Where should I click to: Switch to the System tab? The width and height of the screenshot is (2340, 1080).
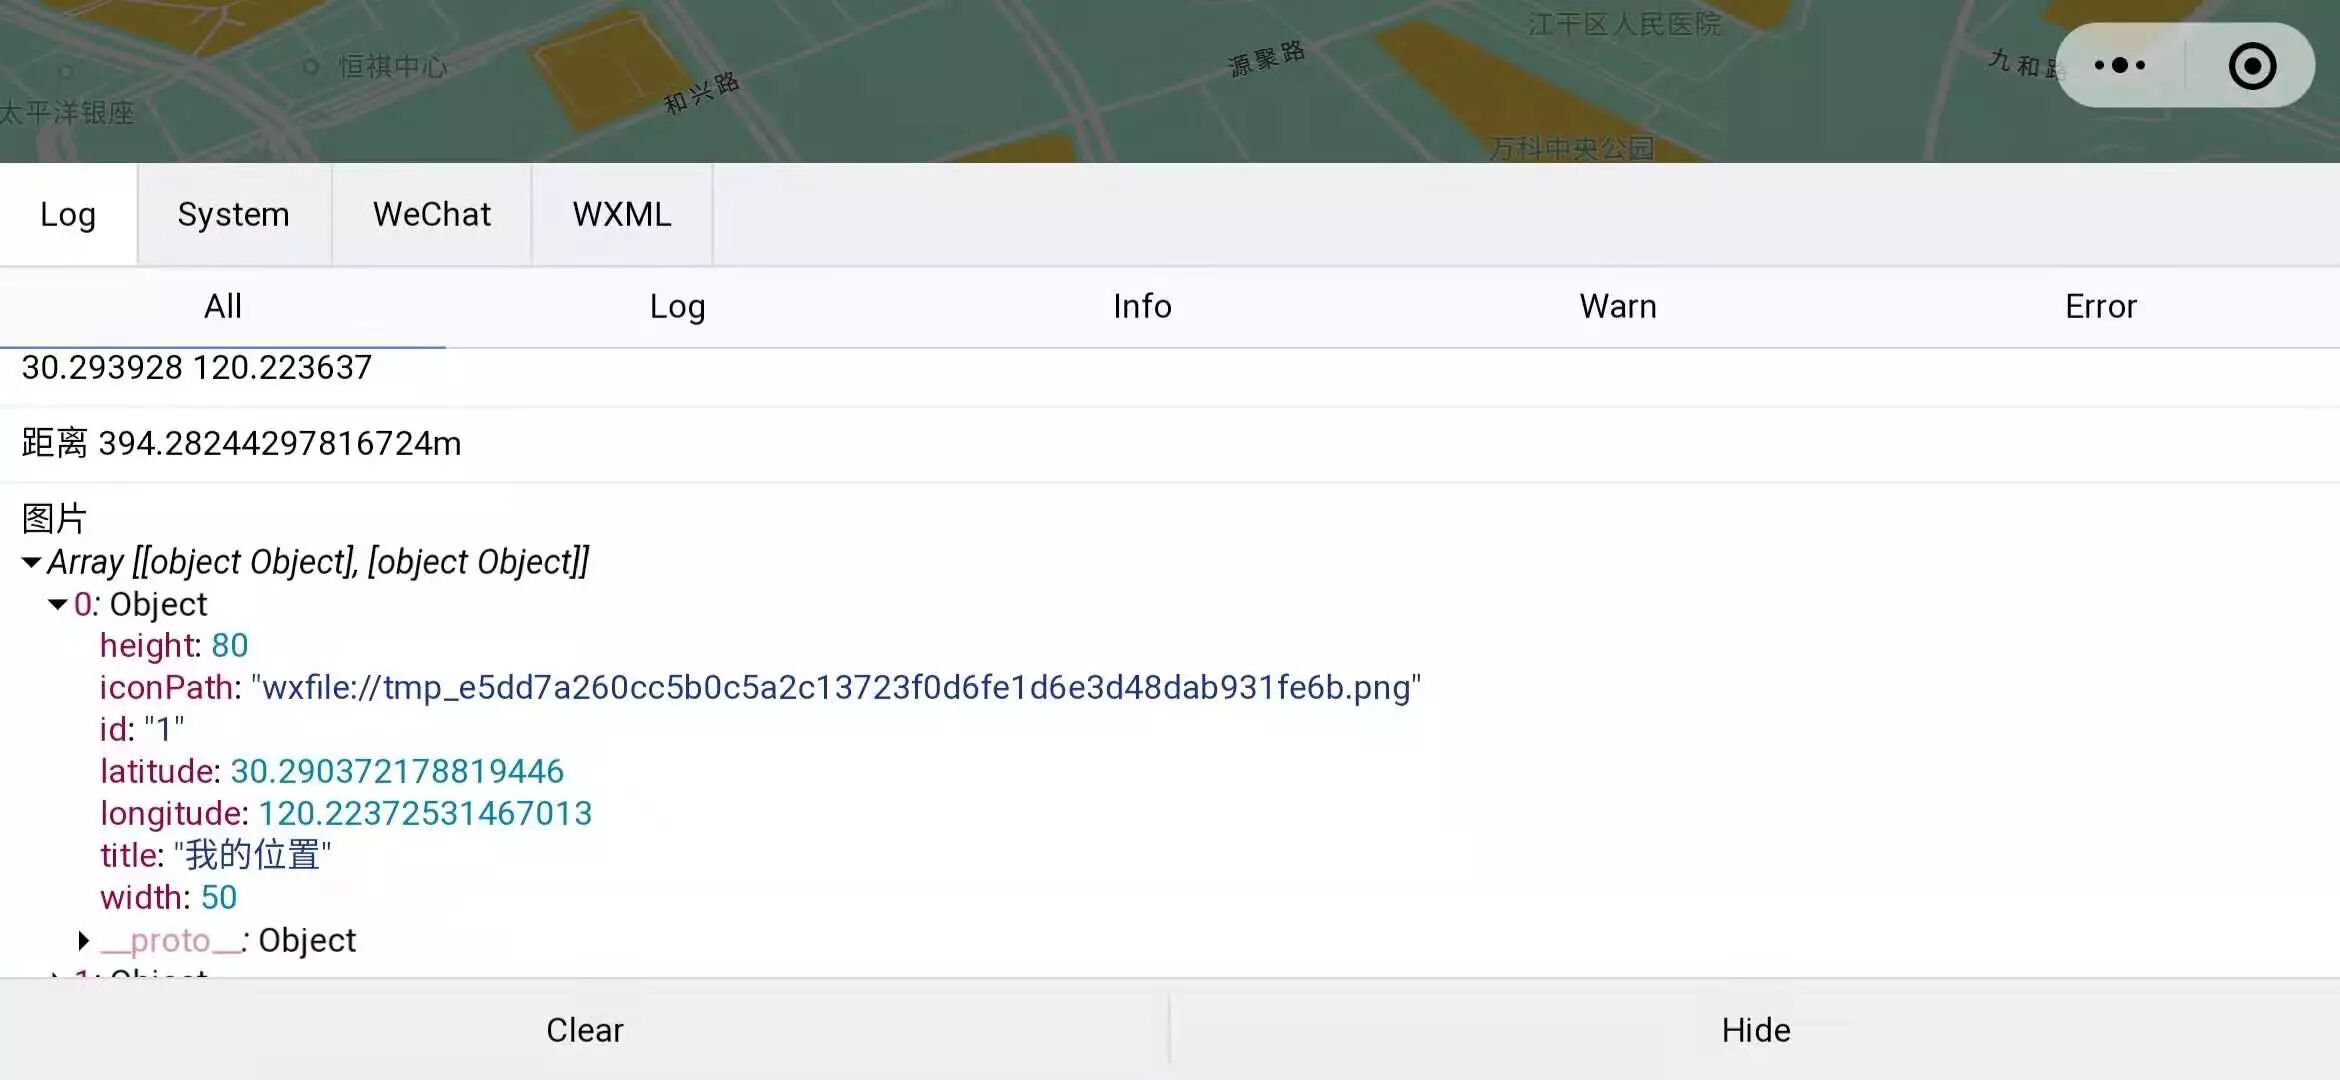tap(233, 215)
